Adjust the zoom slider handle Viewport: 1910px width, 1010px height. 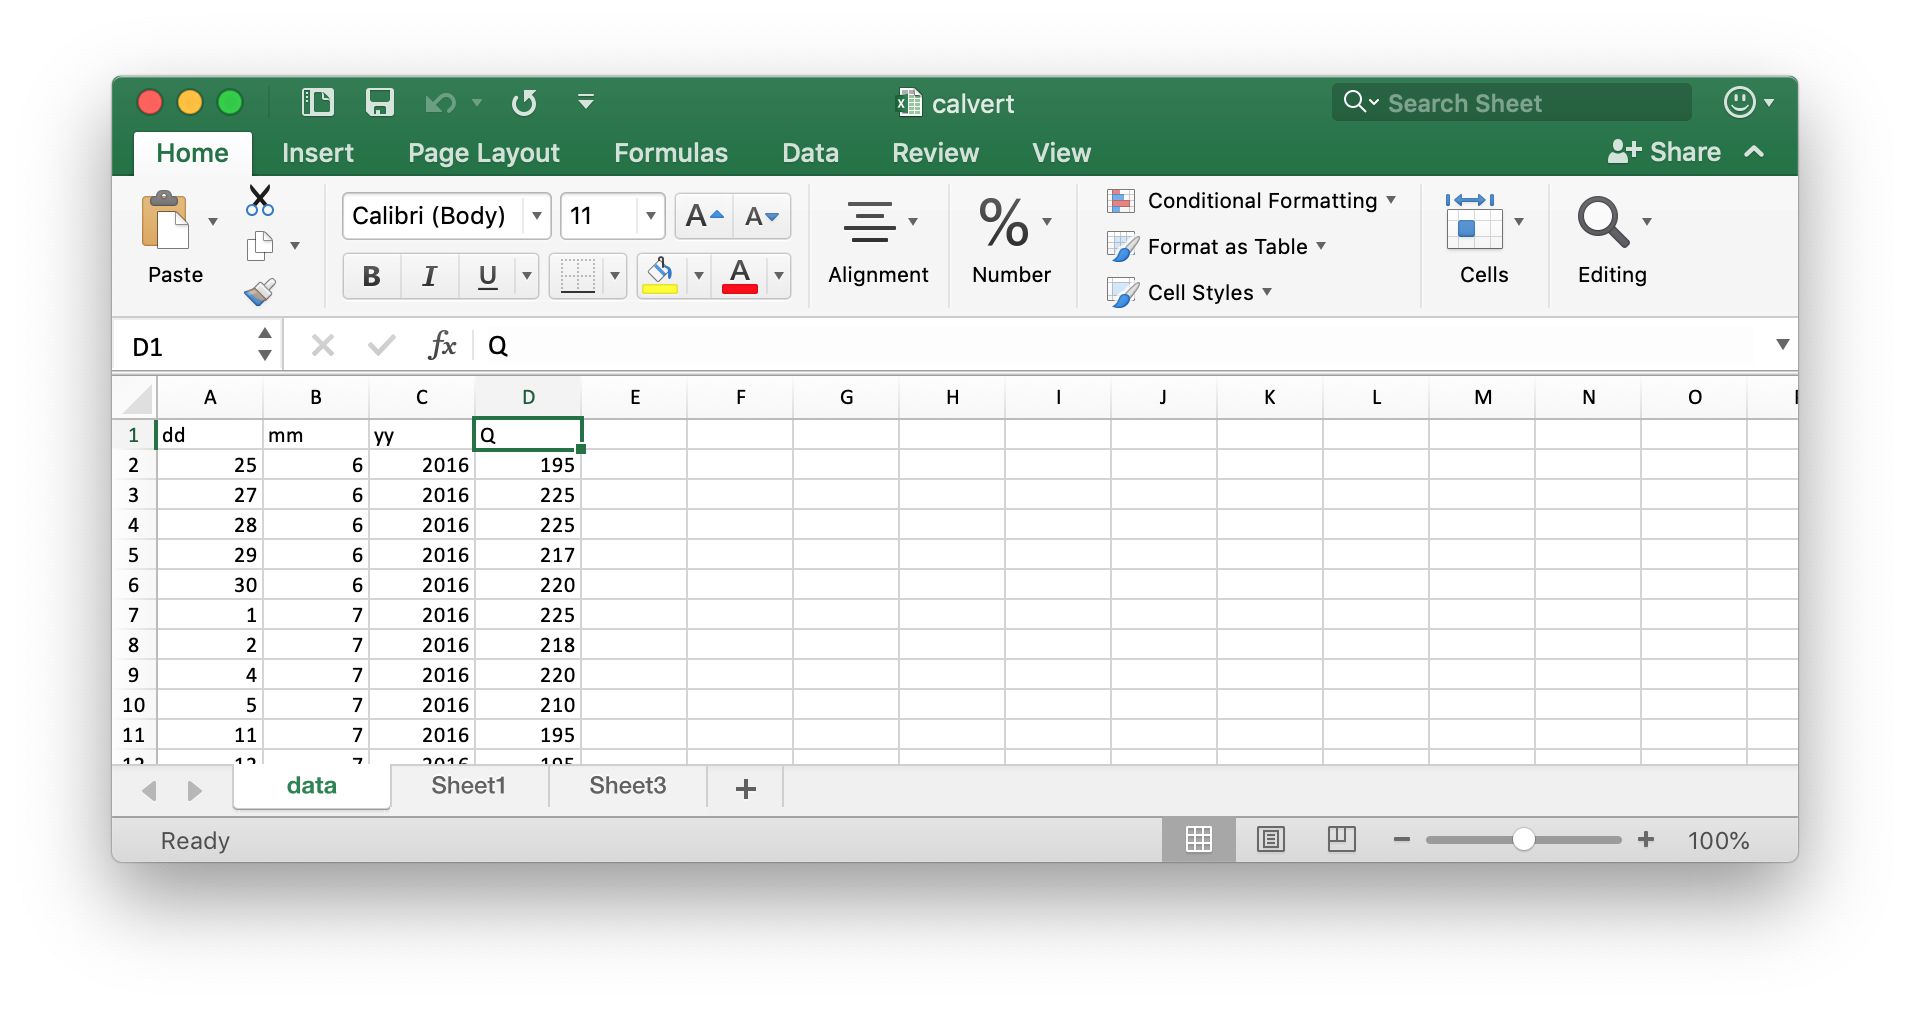pos(1523,840)
